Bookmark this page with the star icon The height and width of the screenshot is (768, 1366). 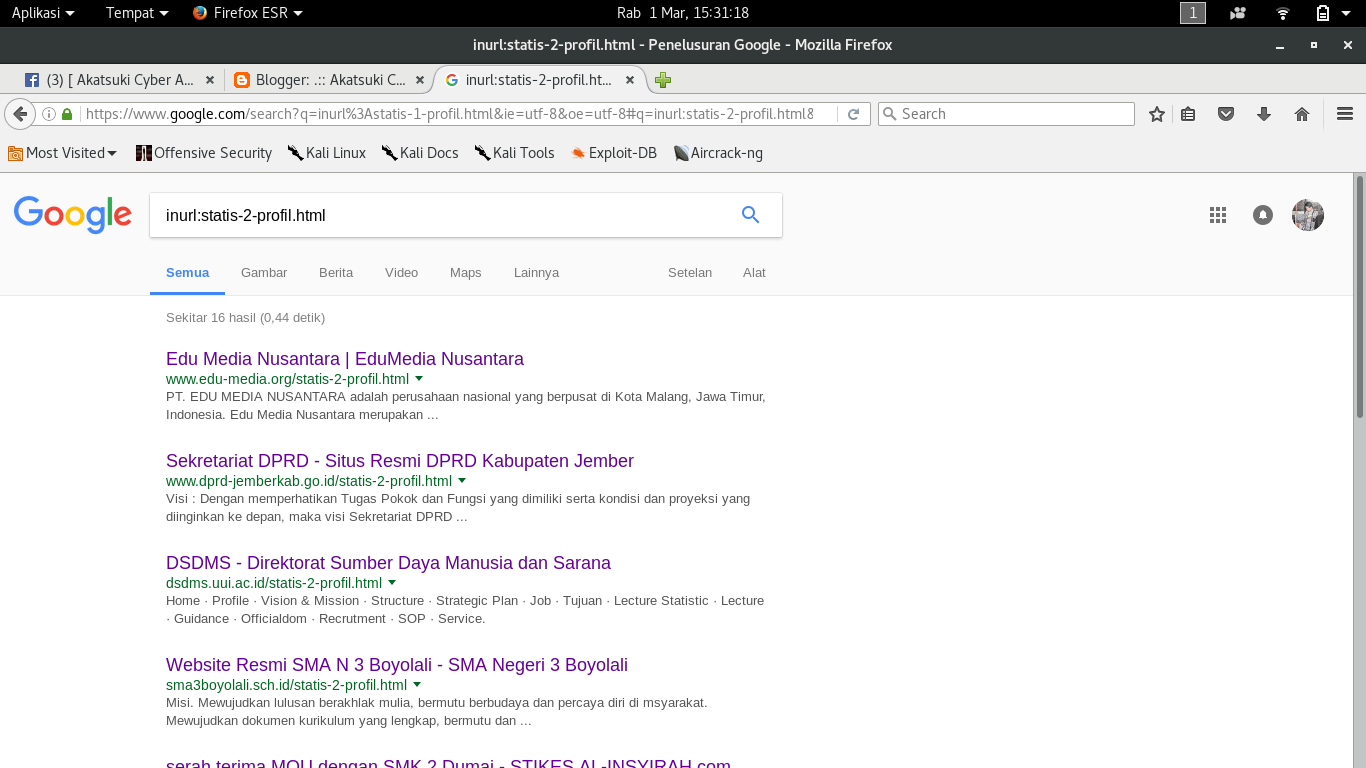coord(1157,114)
